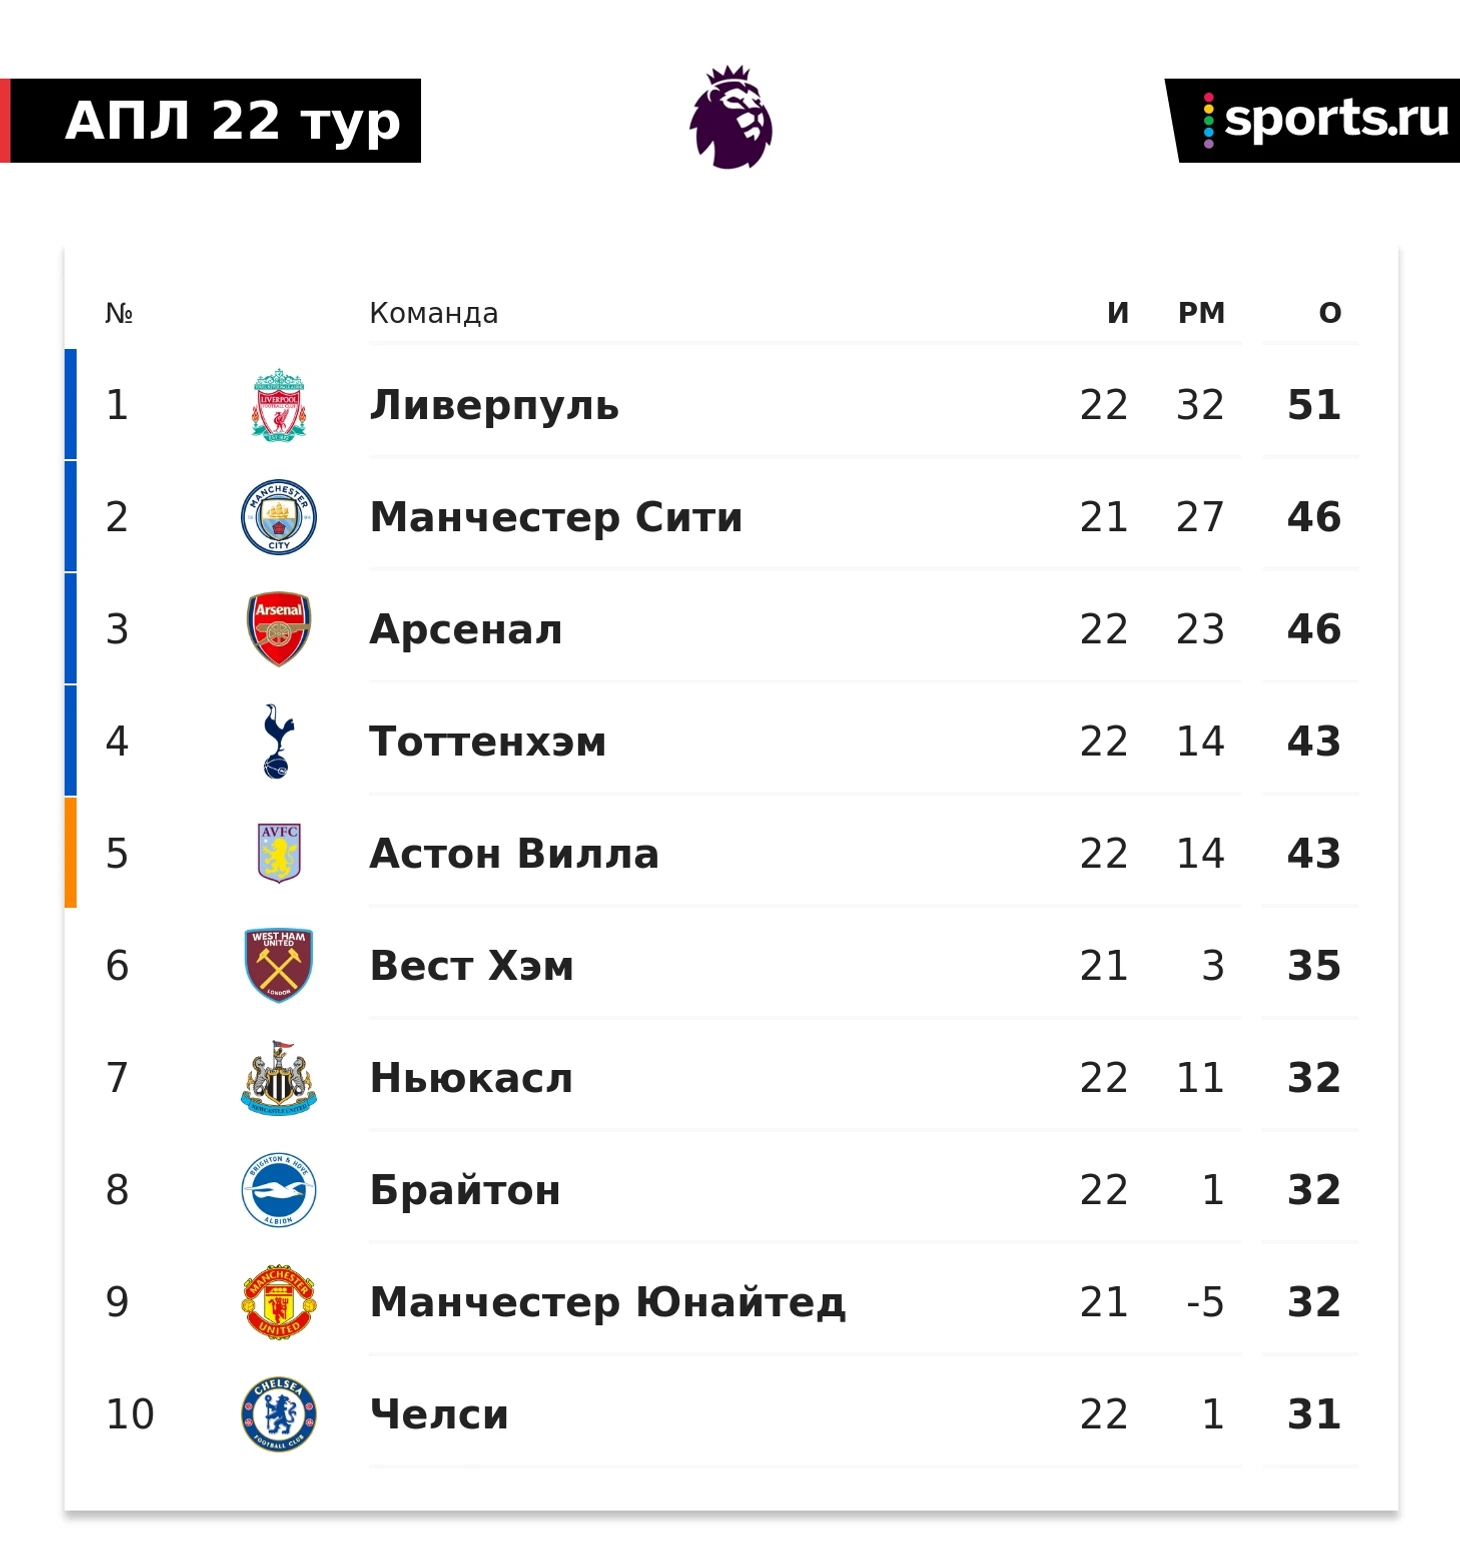This screenshot has height=1550, width=1460.
Task: Click the Premier League lion logo
Action: (x=731, y=117)
